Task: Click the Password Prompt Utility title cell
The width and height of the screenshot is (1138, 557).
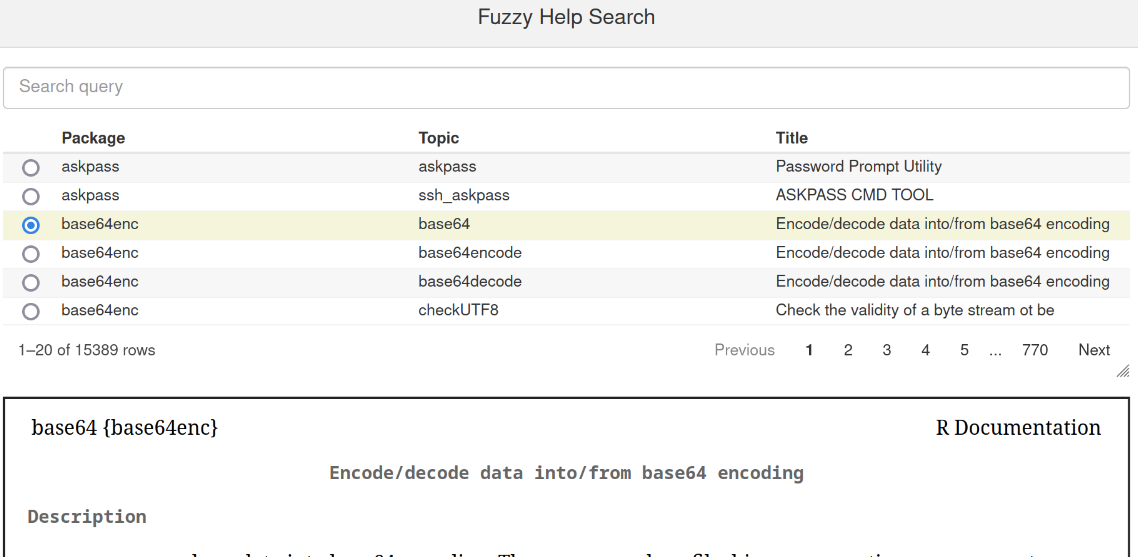Action: 858,167
